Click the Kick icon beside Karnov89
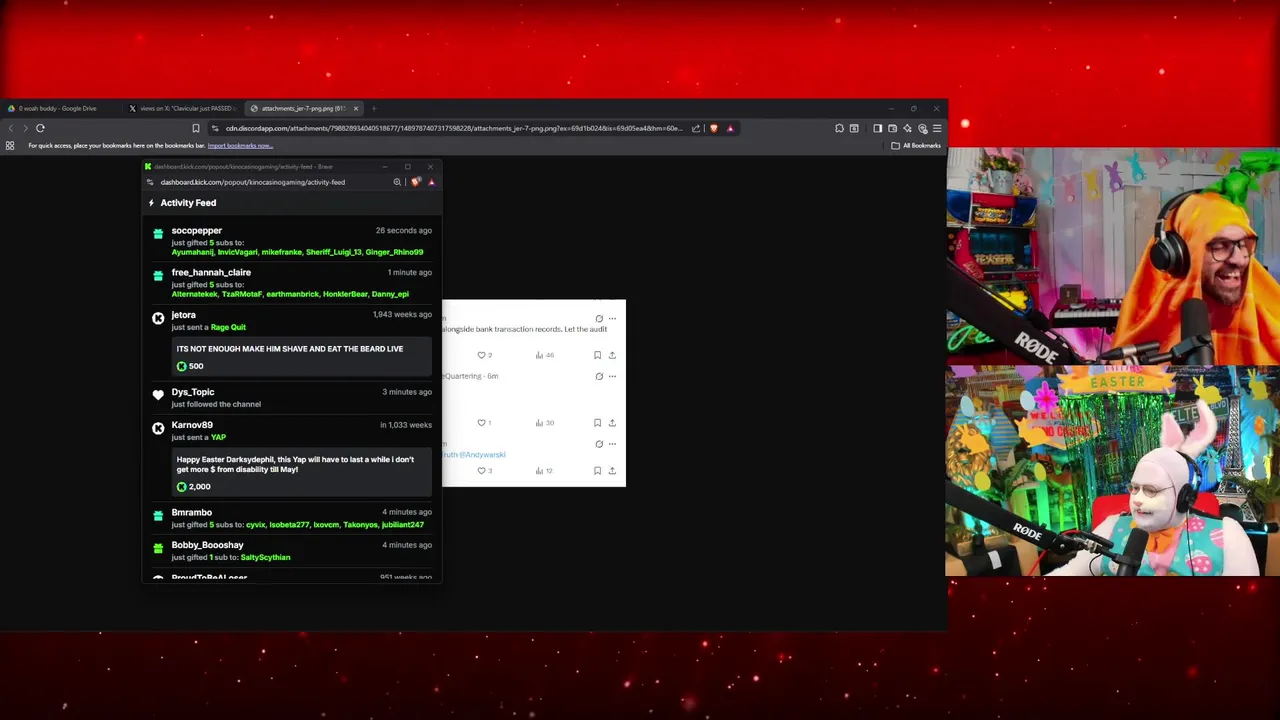The width and height of the screenshot is (1280, 720). (158, 428)
